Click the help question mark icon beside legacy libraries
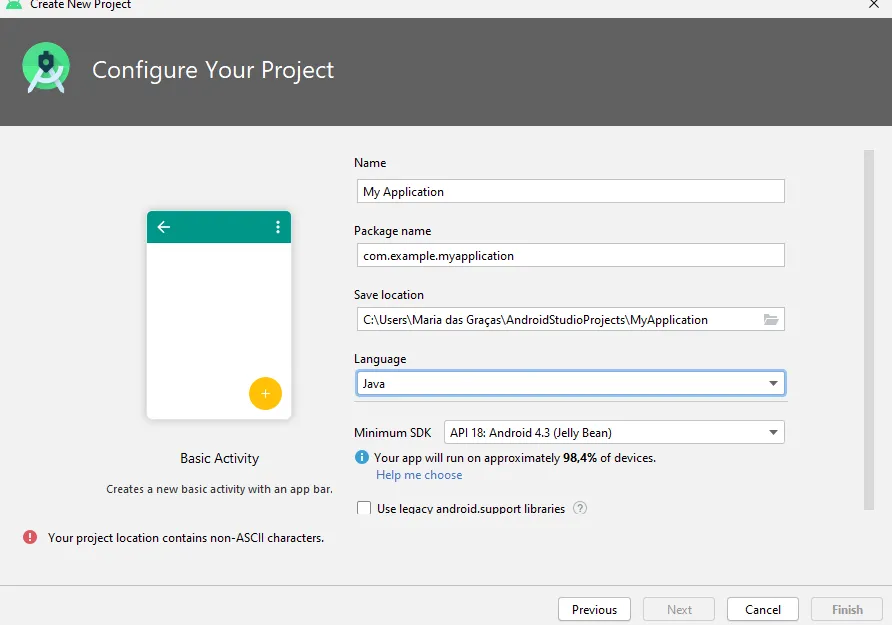The height and width of the screenshot is (625, 892). pos(580,508)
